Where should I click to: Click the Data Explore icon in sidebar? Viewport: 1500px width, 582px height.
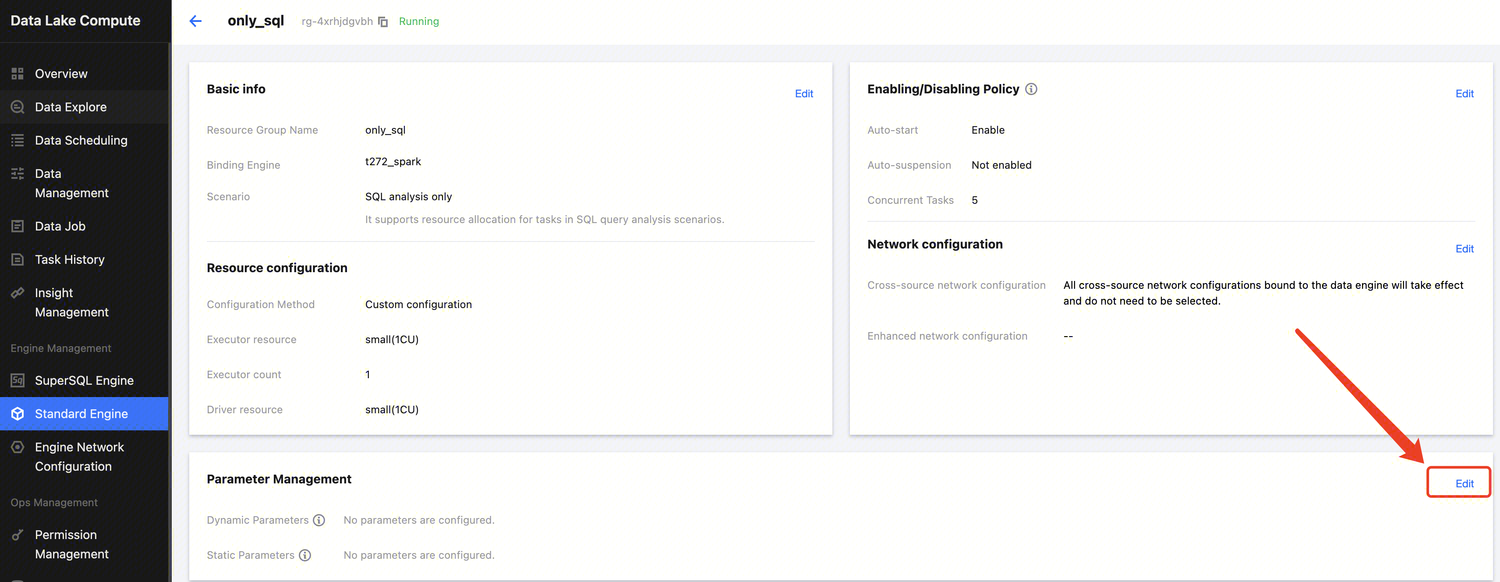[17, 107]
